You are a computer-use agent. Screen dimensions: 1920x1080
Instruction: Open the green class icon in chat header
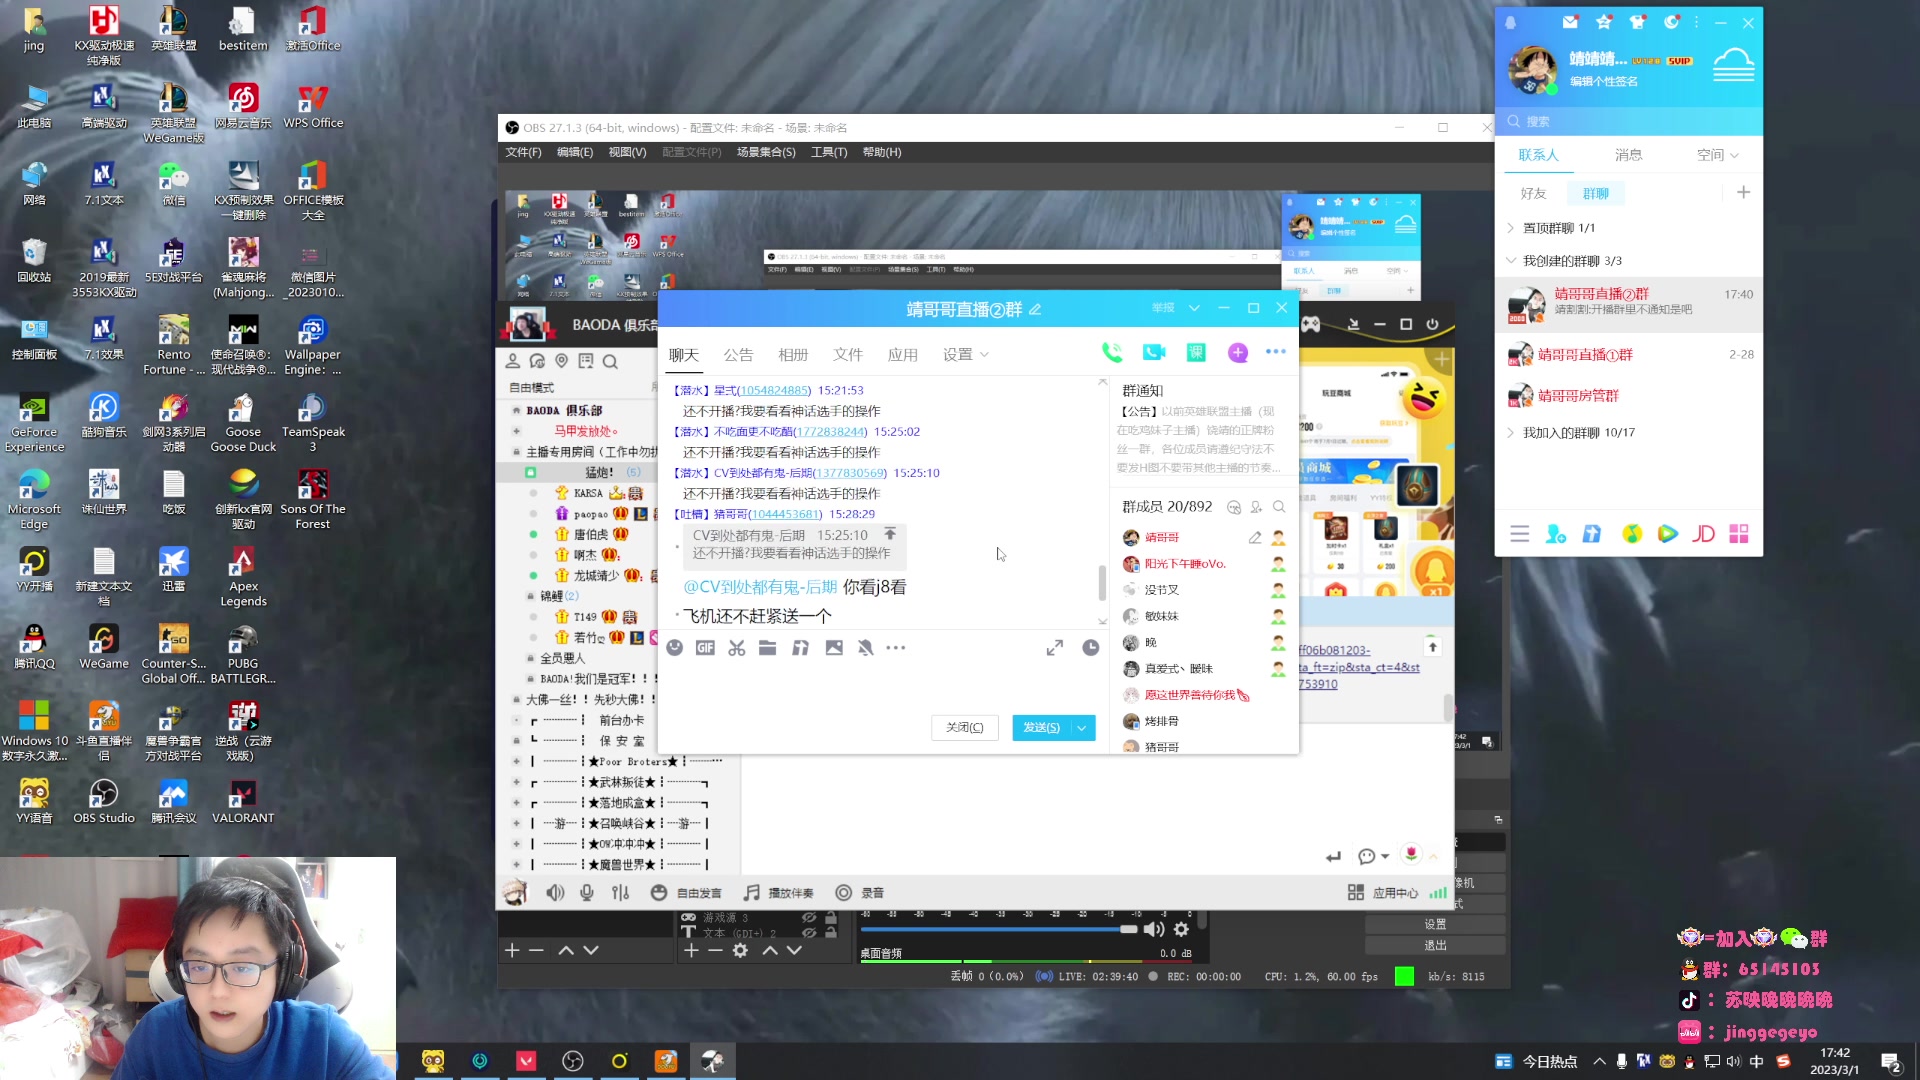(1196, 352)
